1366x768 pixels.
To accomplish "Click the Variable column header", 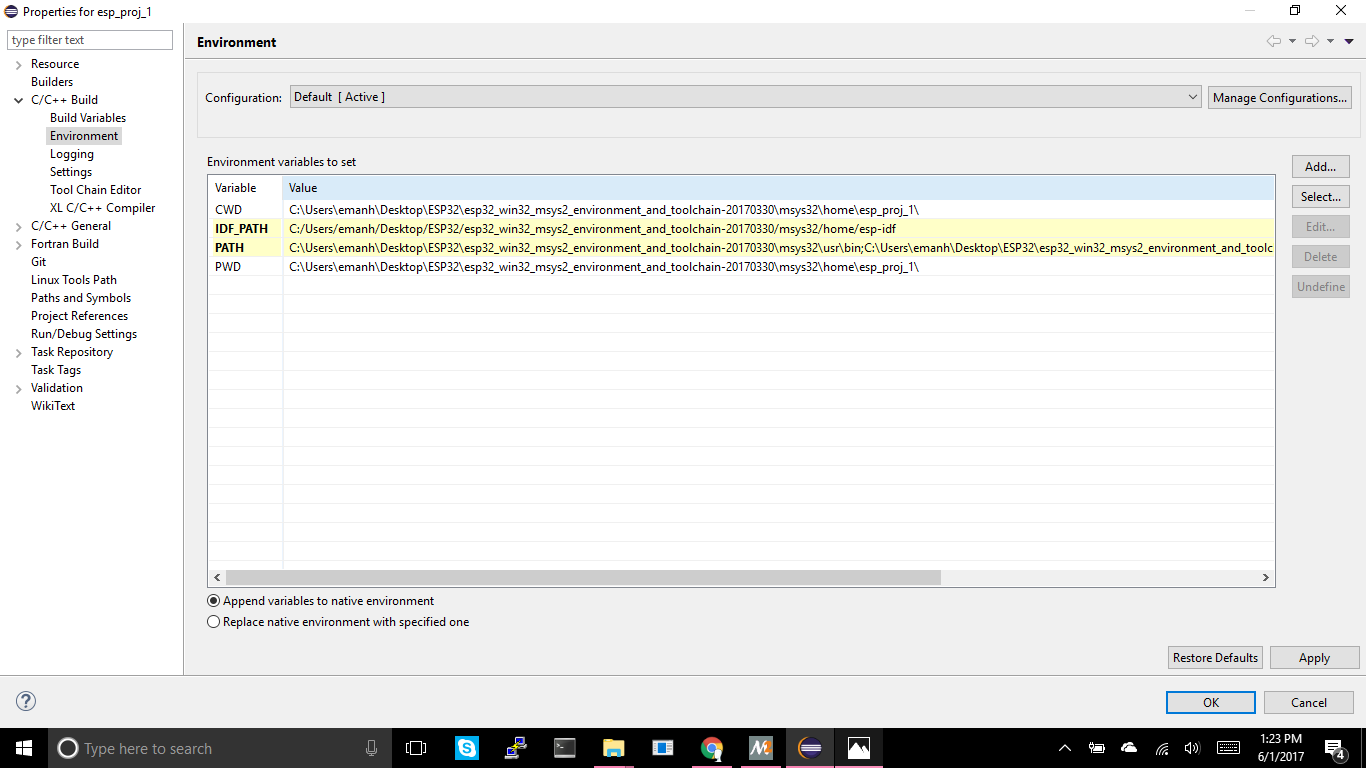I will 246,188.
